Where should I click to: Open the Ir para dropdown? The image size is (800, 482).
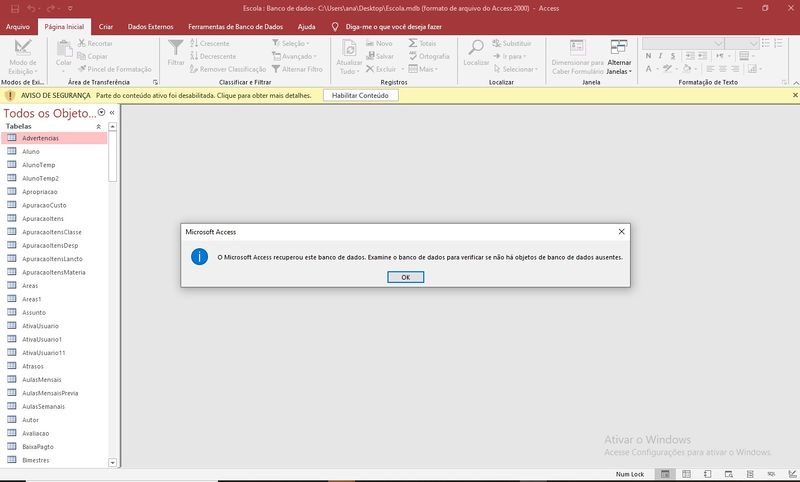[x=509, y=56]
